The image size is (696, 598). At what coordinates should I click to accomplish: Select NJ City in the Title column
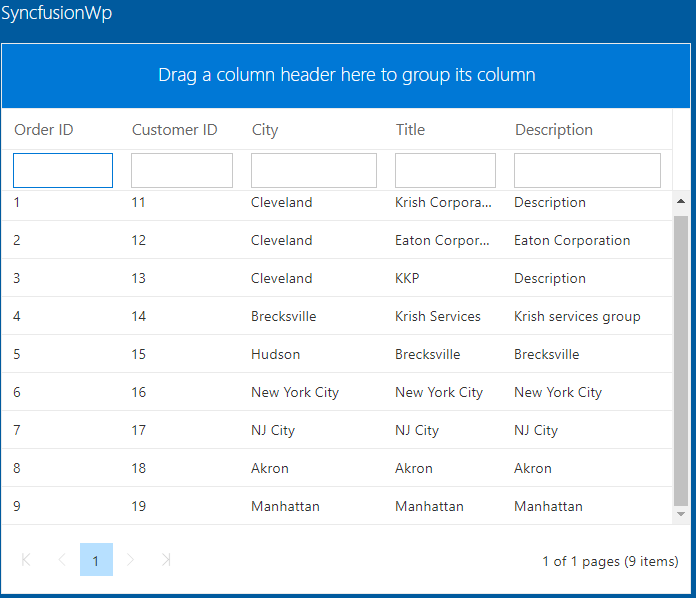417,430
